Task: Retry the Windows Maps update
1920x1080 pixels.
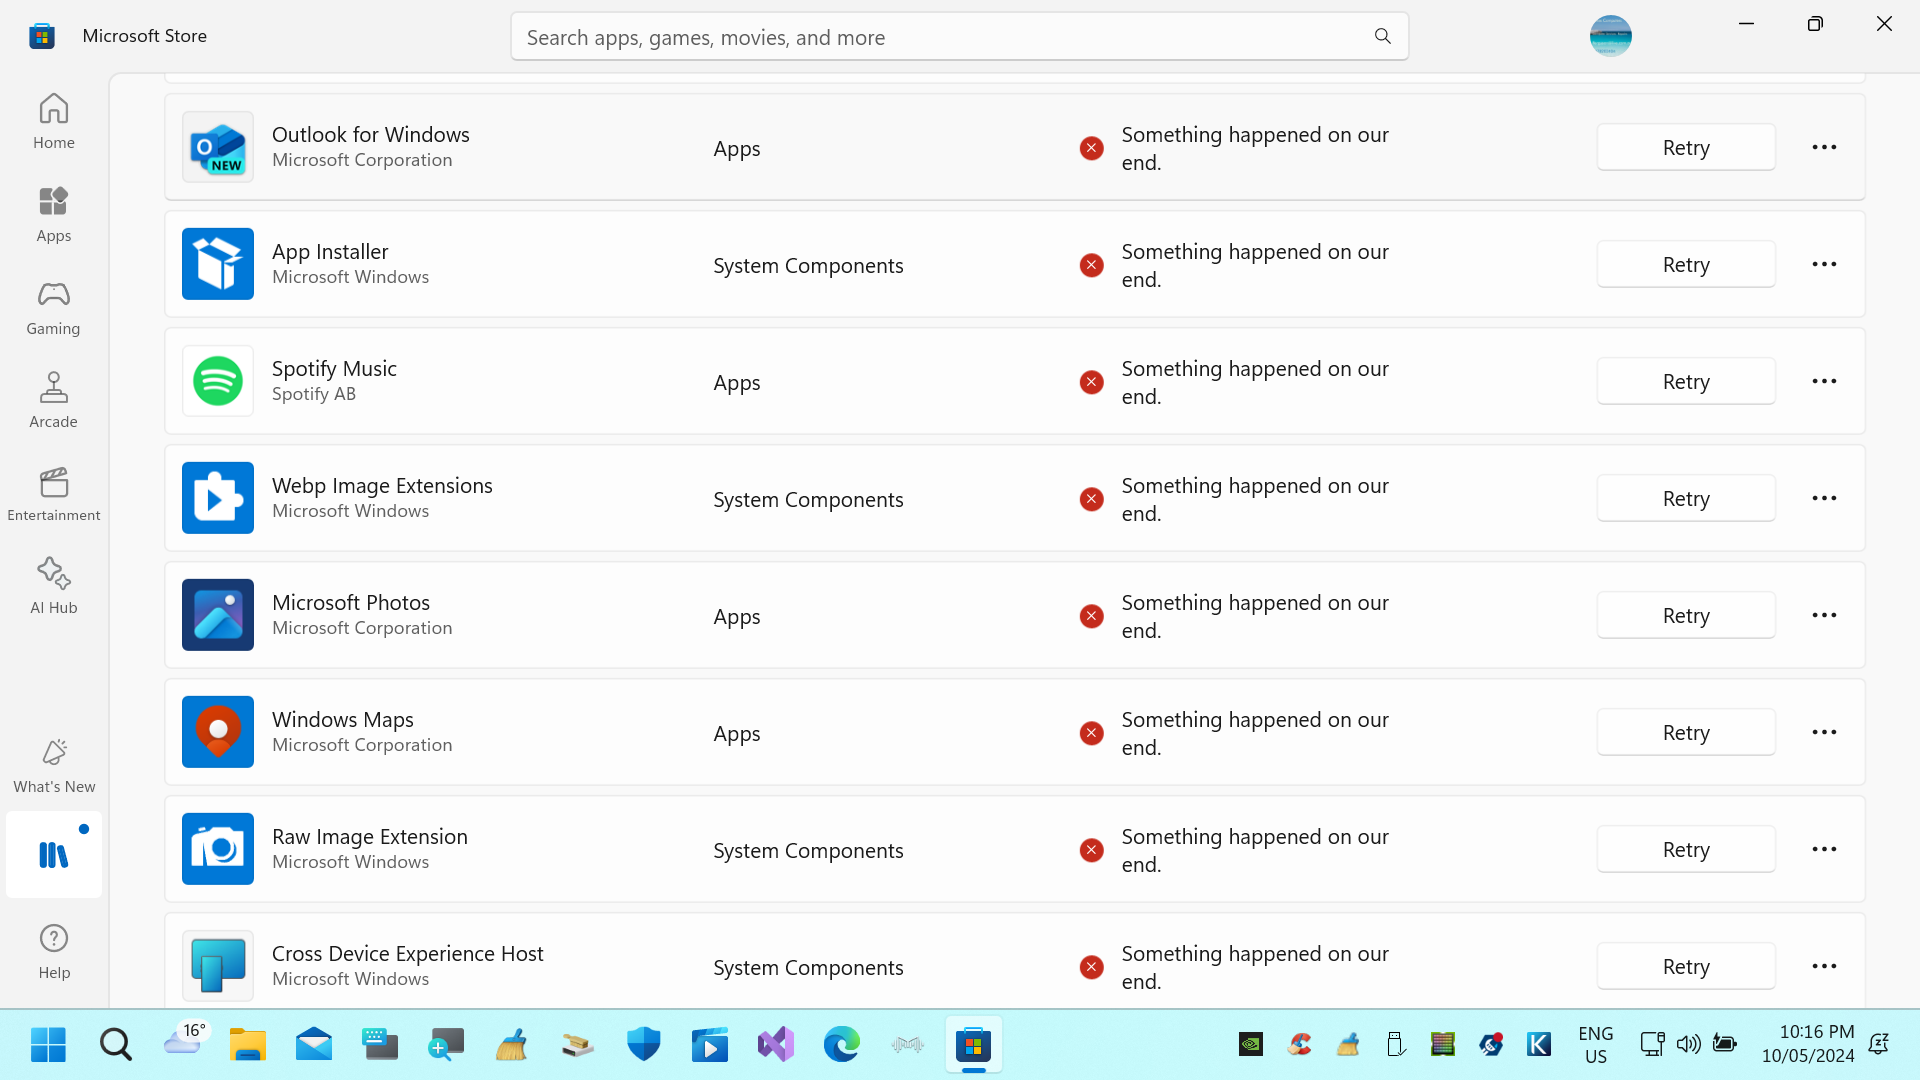Action: coord(1686,732)
